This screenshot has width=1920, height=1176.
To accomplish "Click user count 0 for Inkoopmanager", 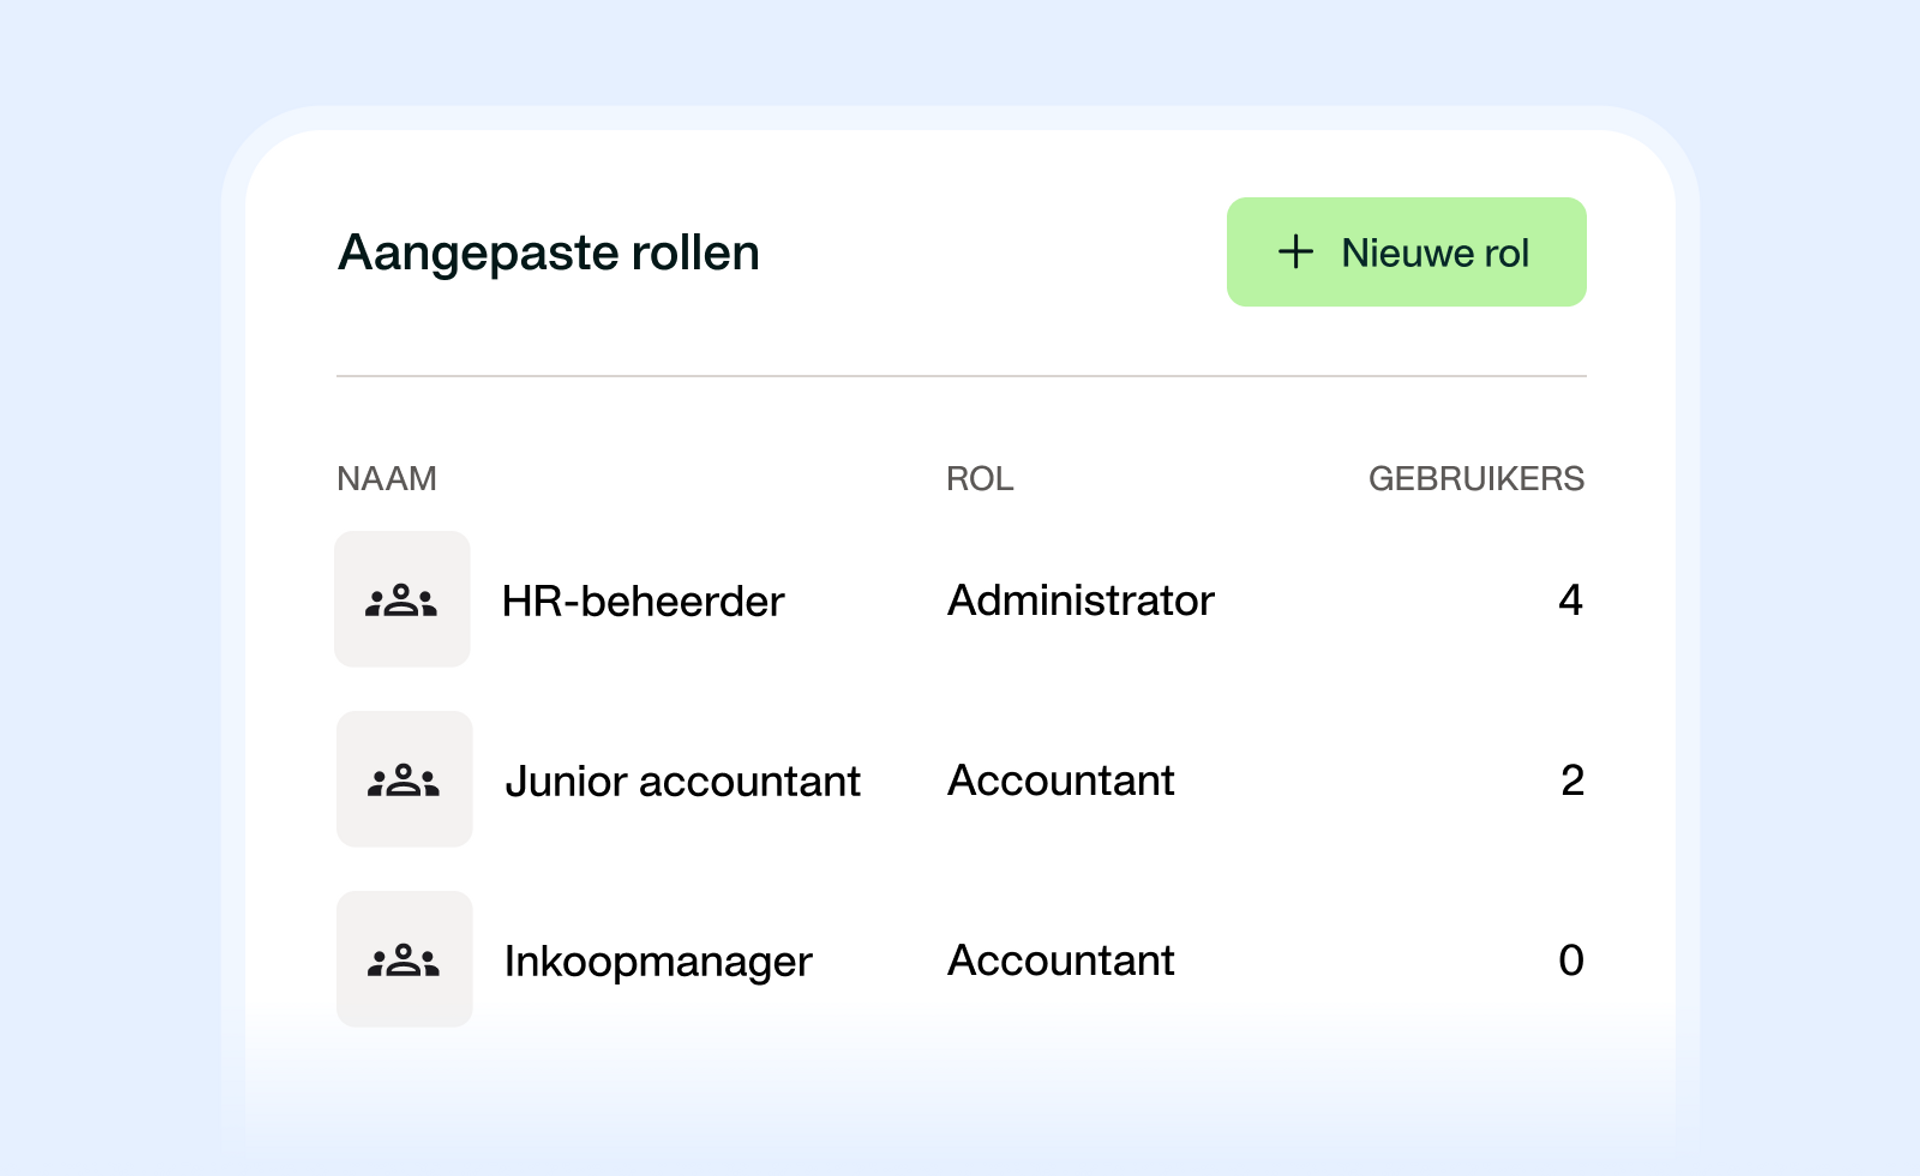I will pyautogui.click(x=1571, y=960).
